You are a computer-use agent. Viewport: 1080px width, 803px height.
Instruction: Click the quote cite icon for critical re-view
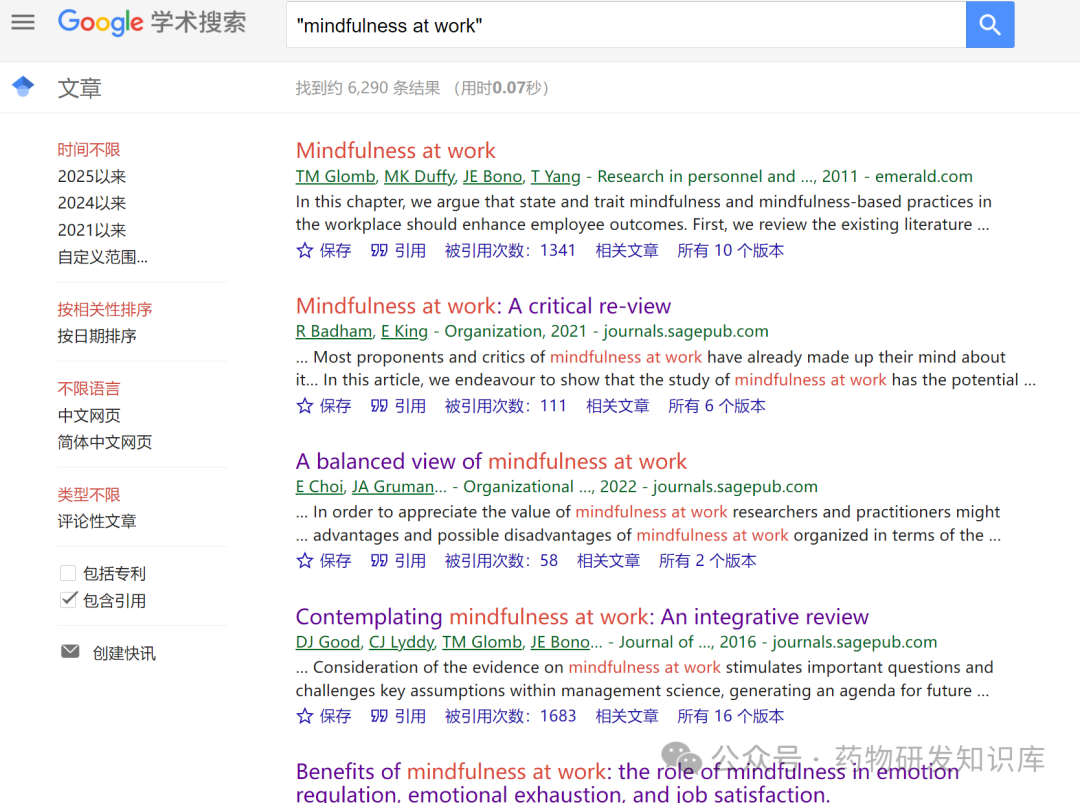(379, 406)
